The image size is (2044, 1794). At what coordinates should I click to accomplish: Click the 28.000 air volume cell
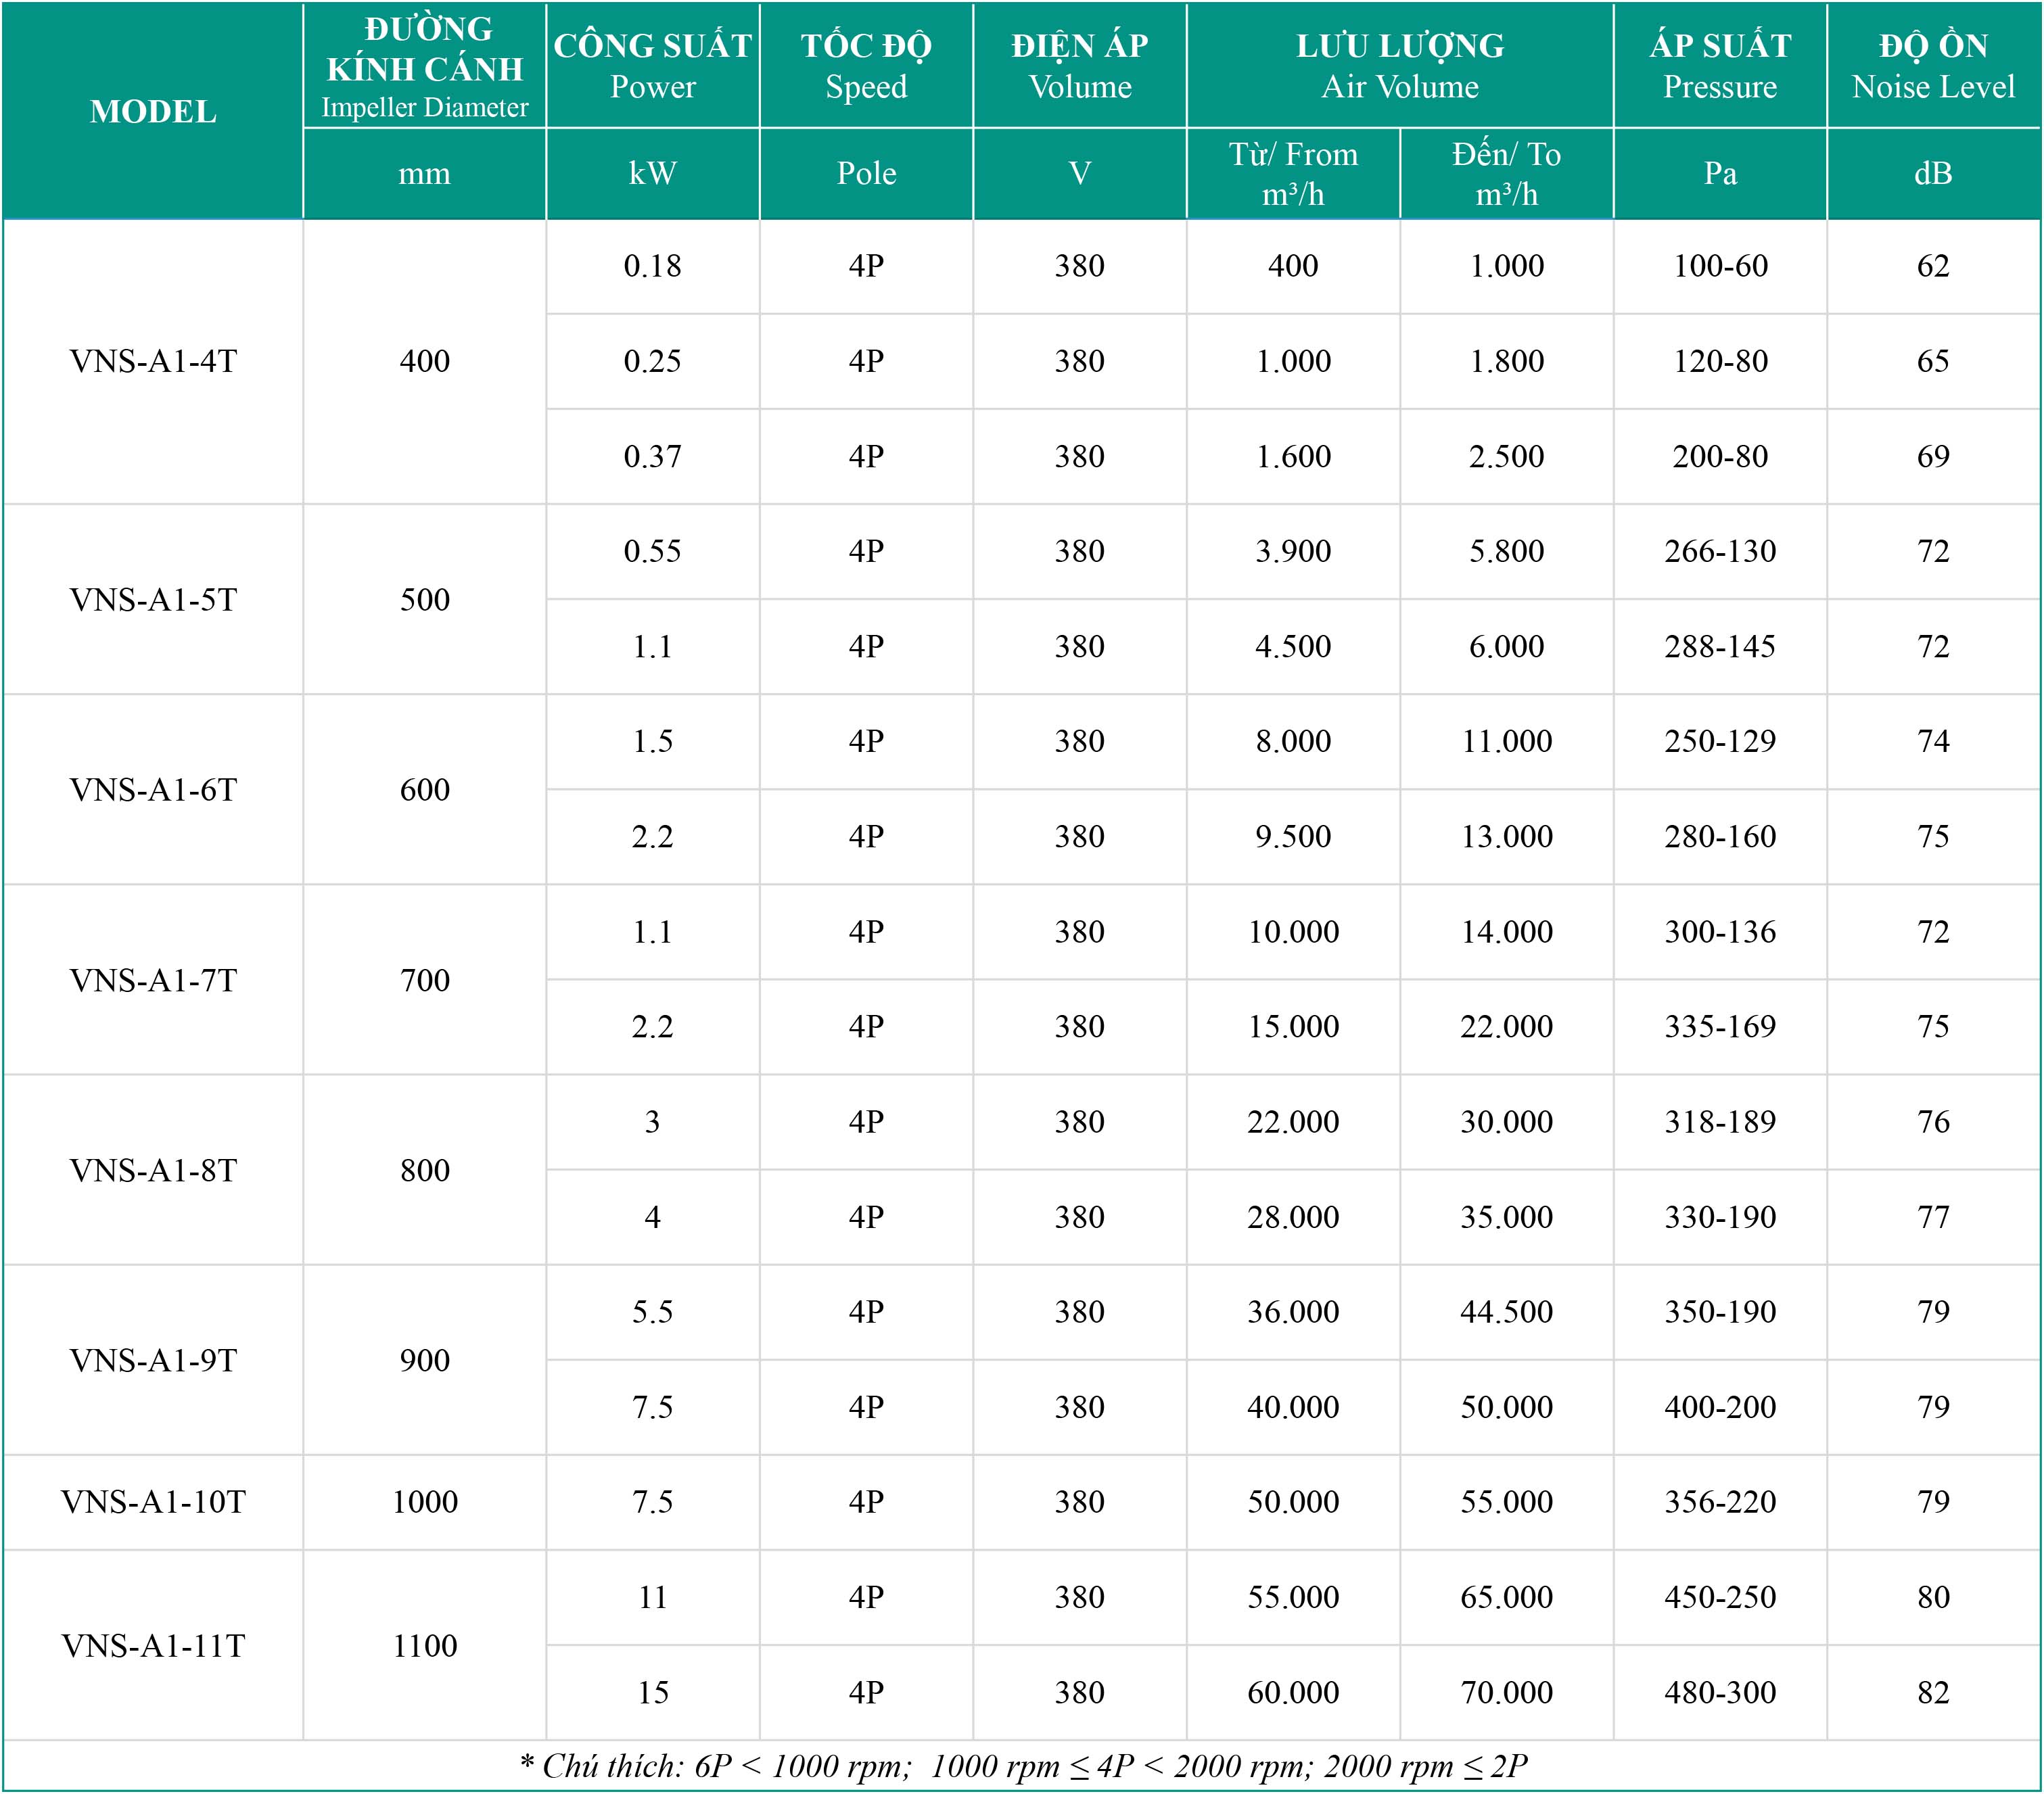1293,1217
